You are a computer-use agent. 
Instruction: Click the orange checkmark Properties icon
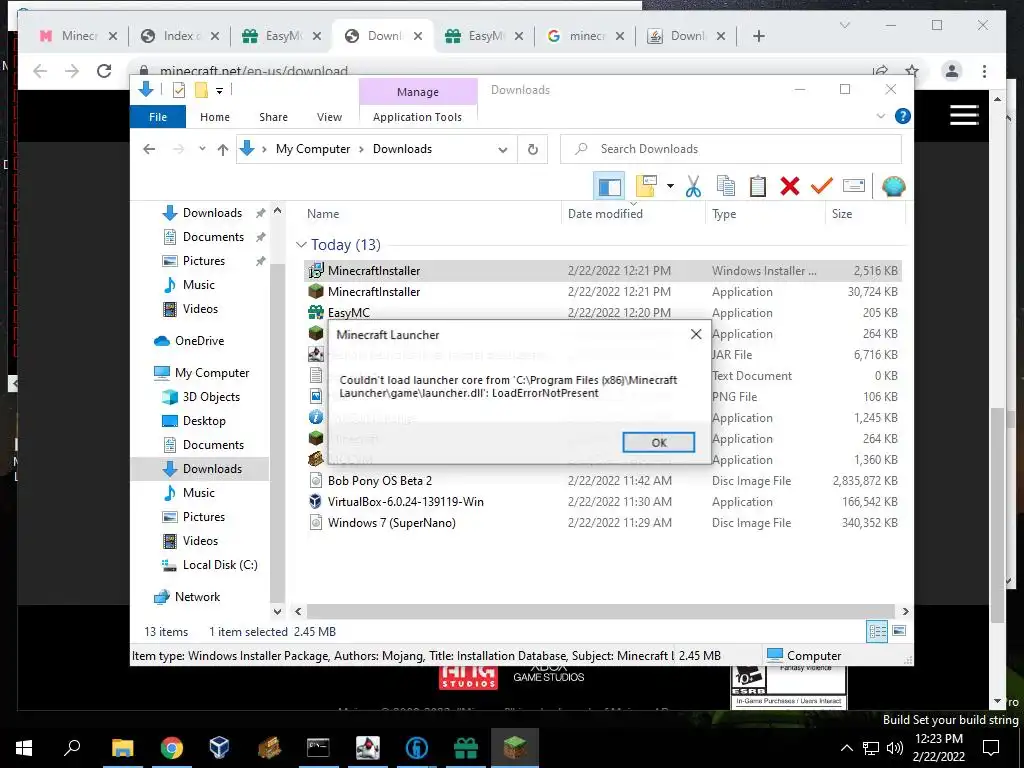click(822, 187)
